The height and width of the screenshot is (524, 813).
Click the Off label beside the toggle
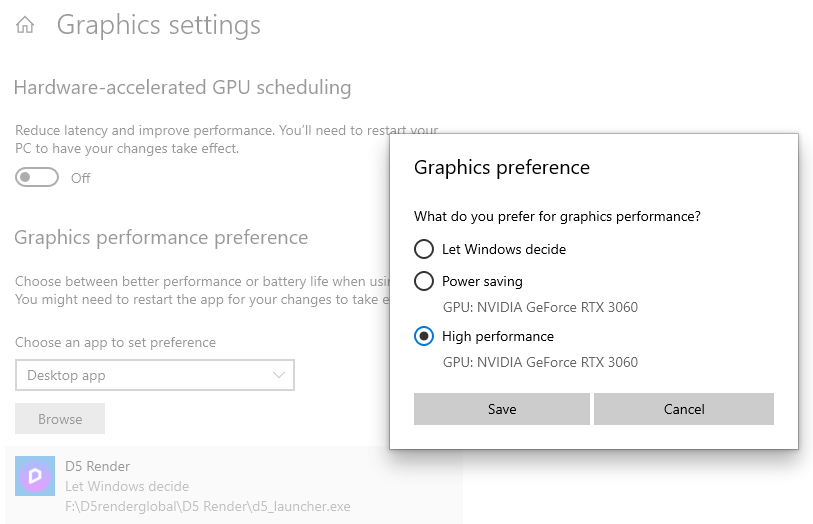(x=81, y=178)
